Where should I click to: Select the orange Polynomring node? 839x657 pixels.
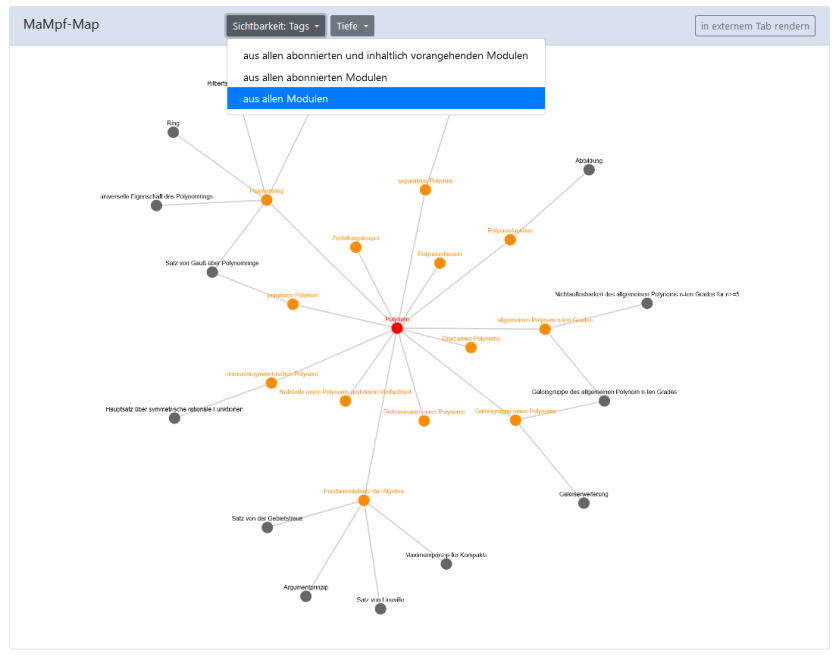pyautogui.click(x=266, y=200)
